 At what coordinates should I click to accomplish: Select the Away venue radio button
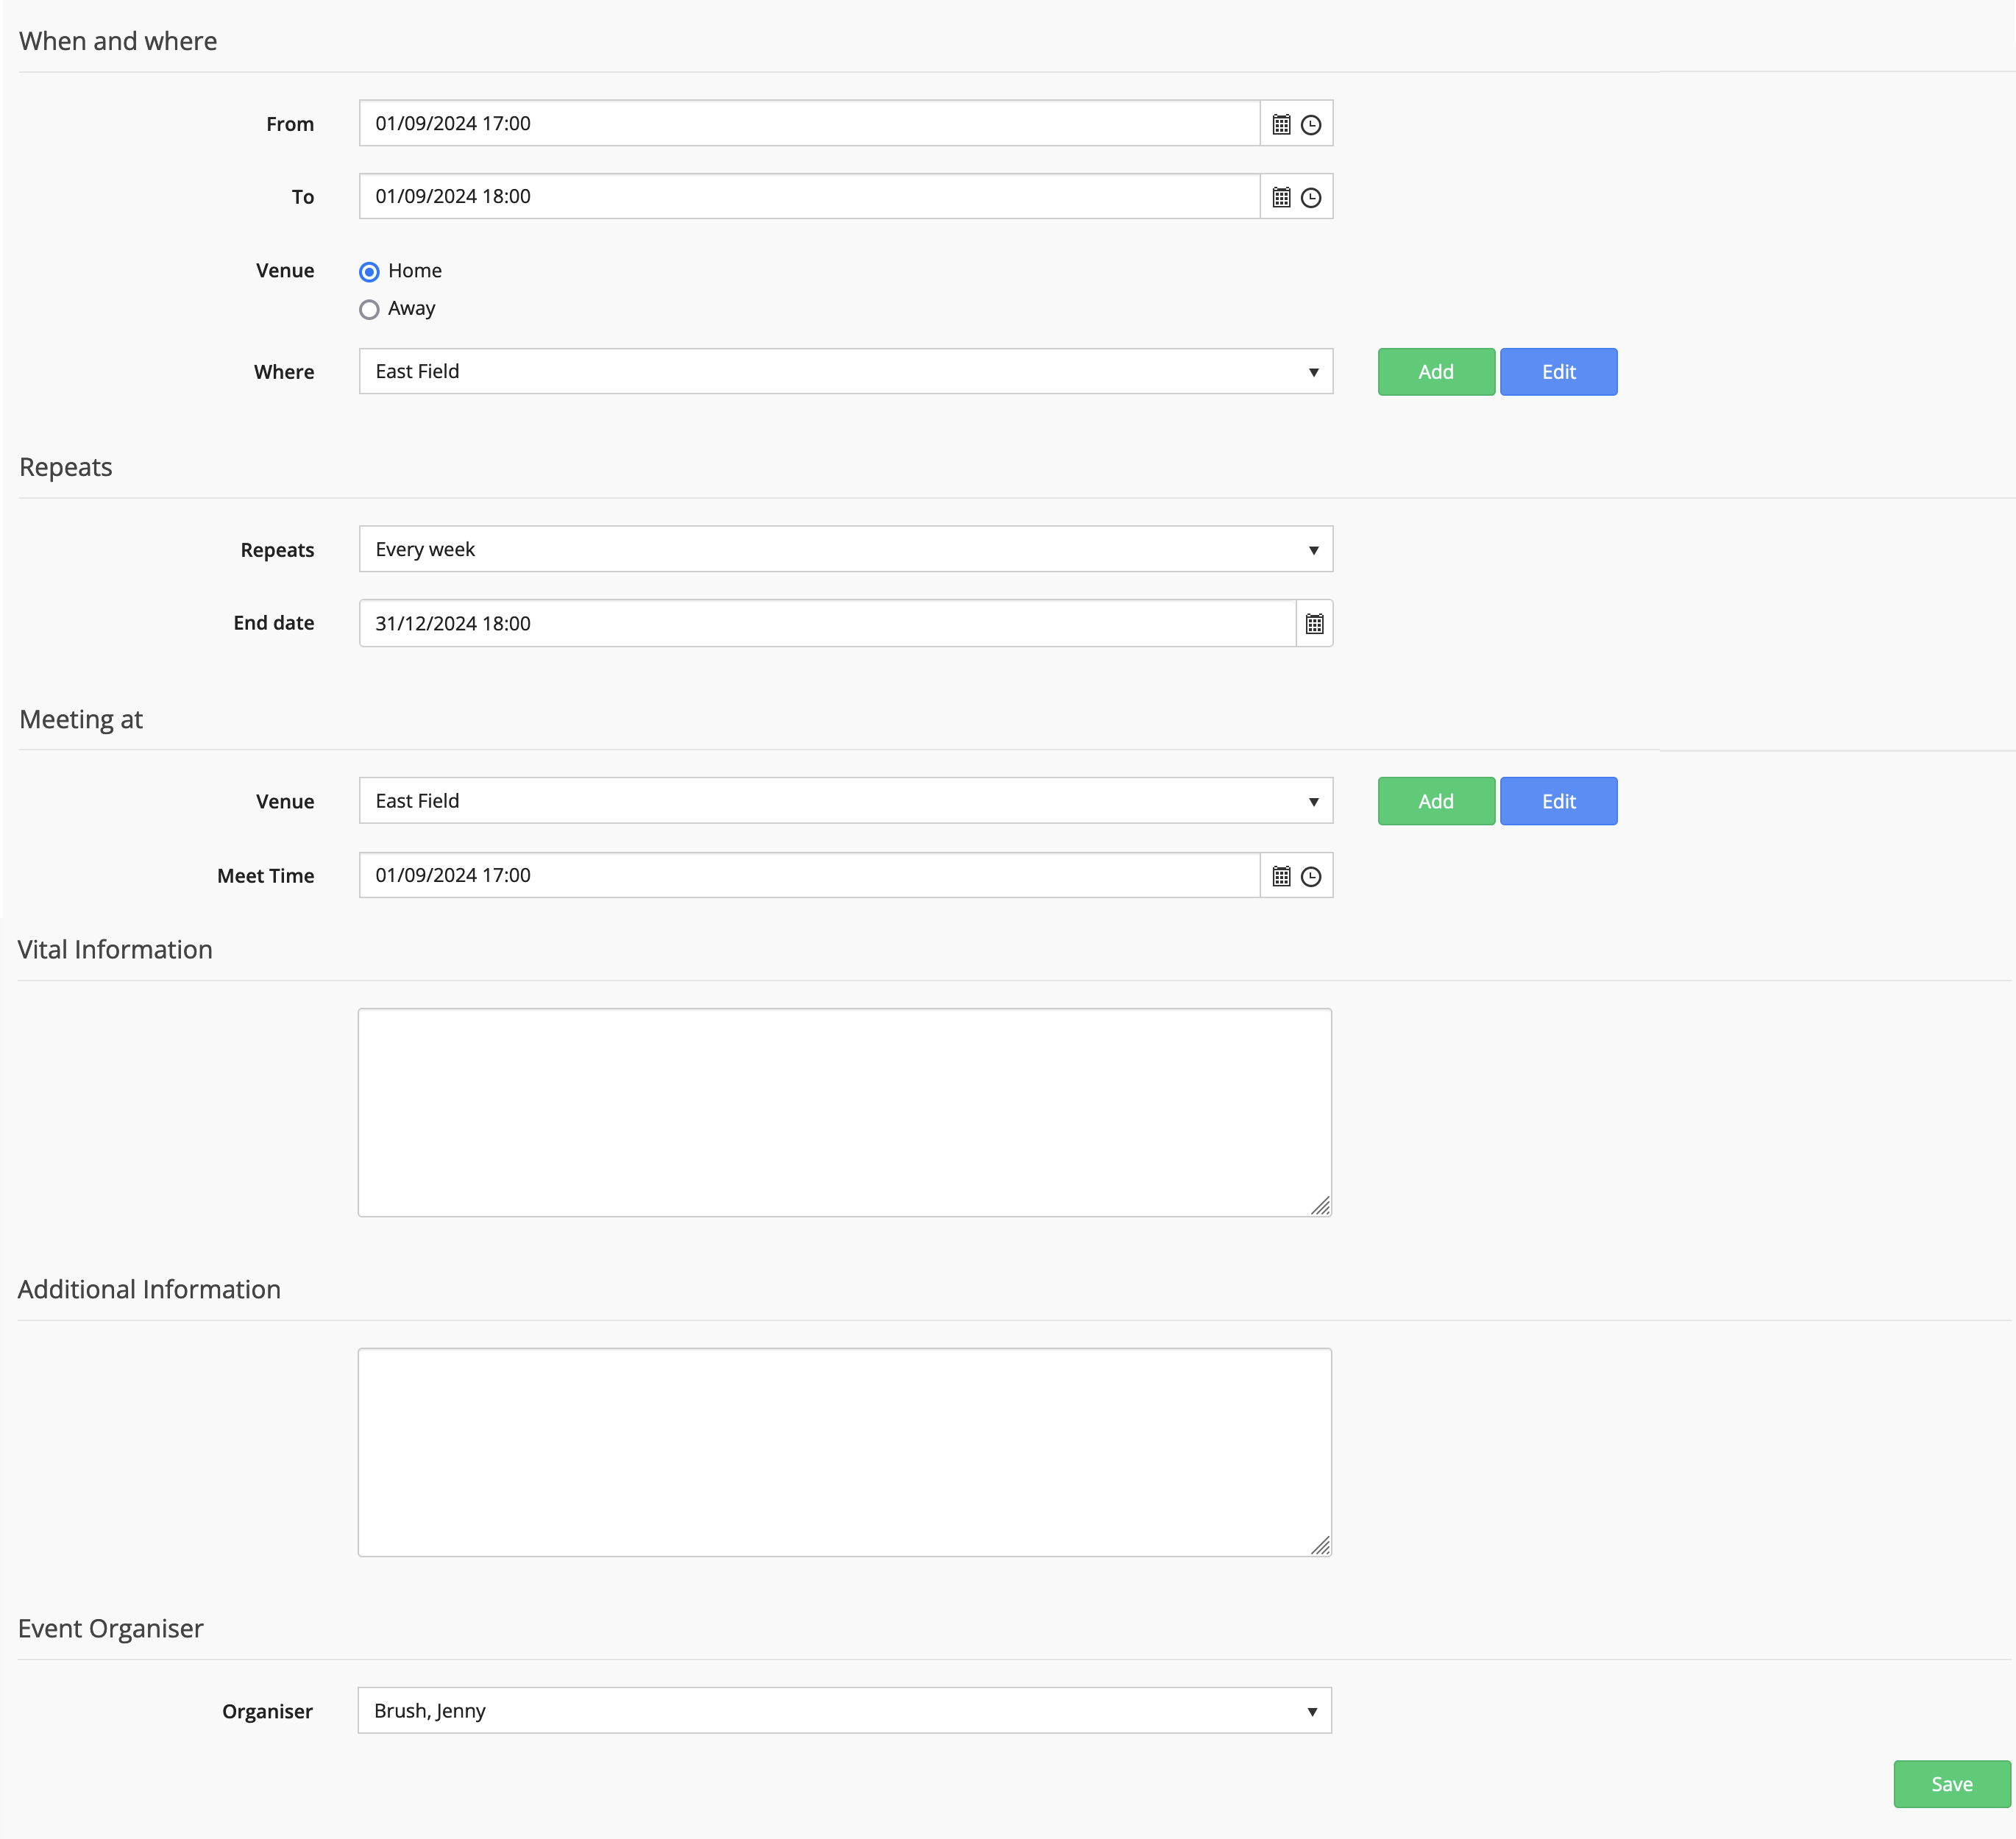point(369,309)
